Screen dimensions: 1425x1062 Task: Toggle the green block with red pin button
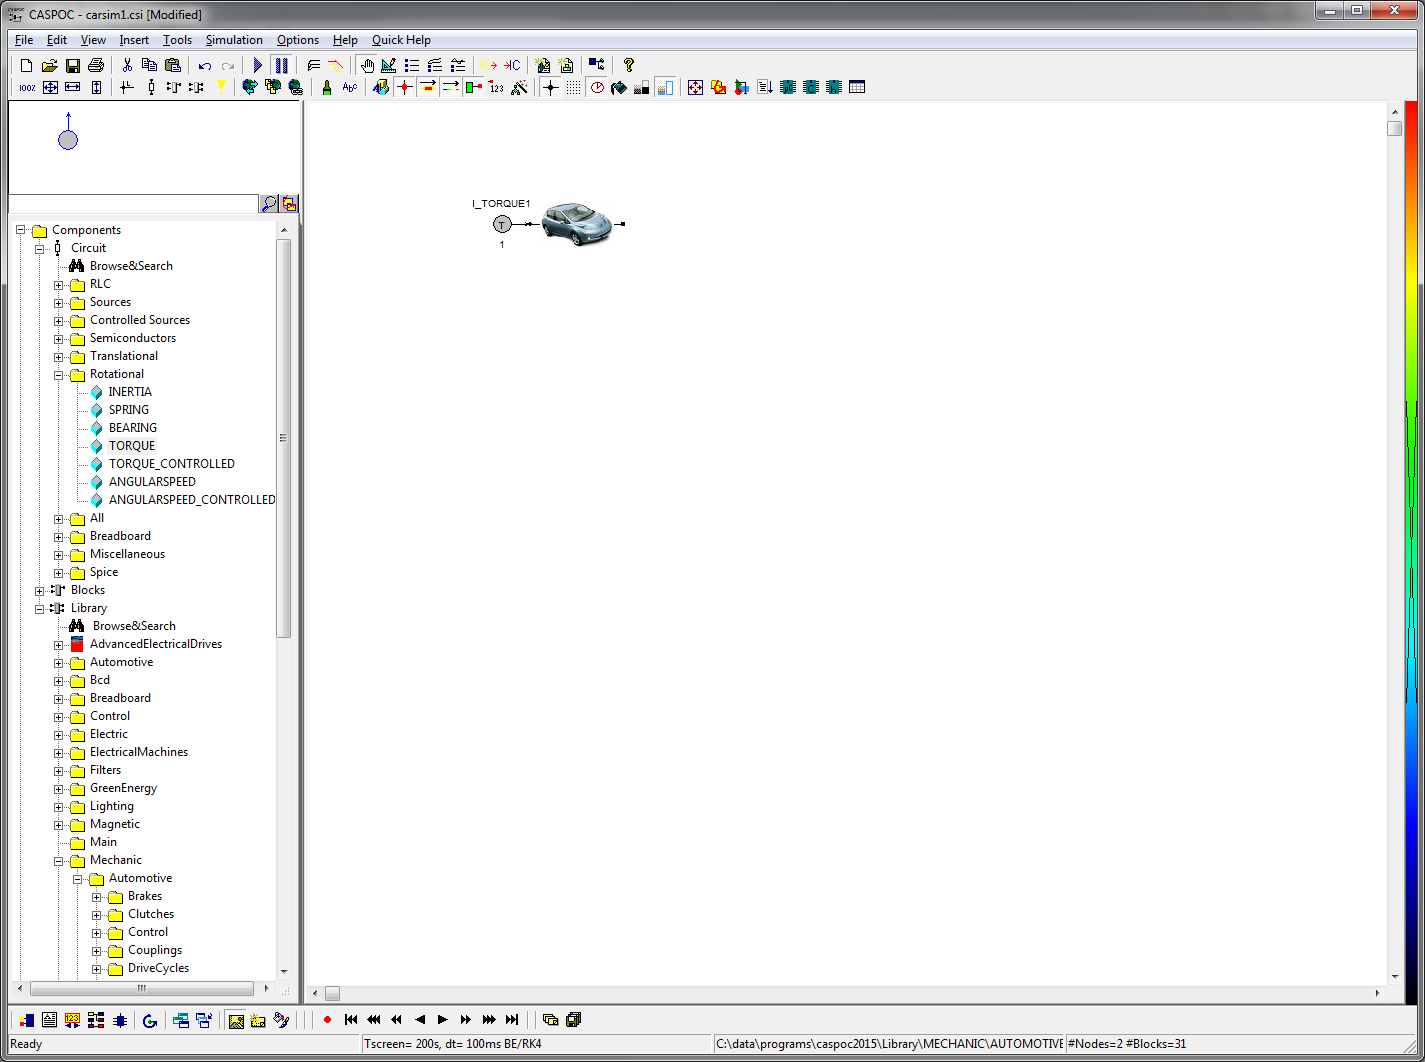pyautogui.click(x=473, y=88)
